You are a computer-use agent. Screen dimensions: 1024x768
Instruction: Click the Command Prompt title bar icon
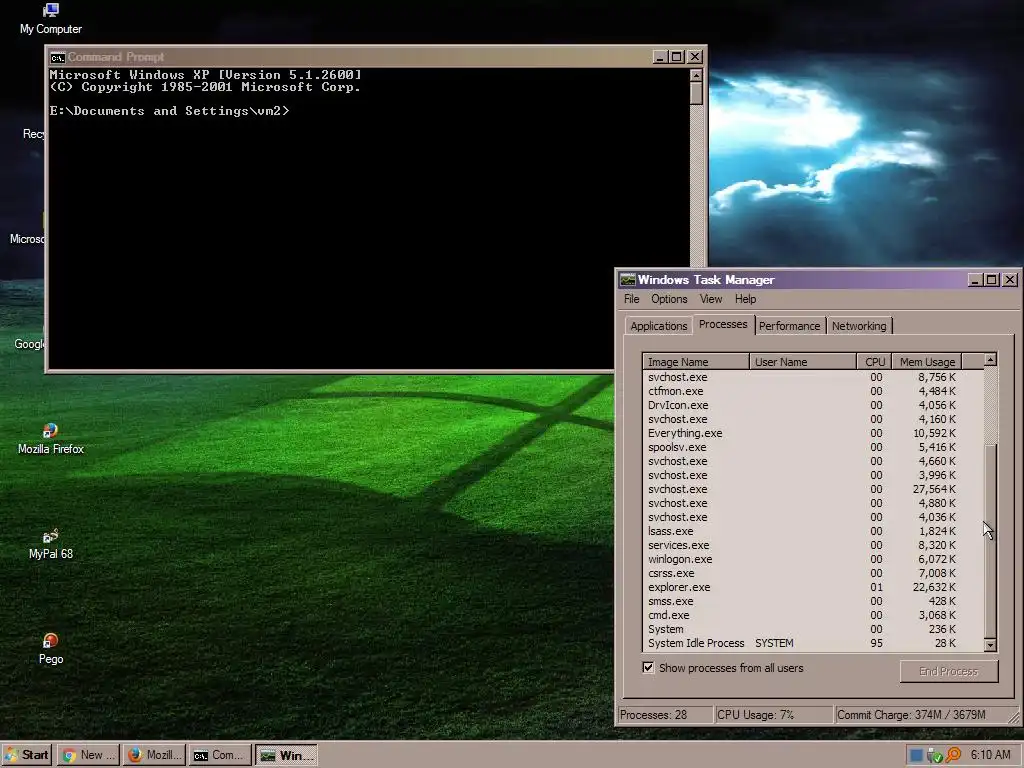57,57
